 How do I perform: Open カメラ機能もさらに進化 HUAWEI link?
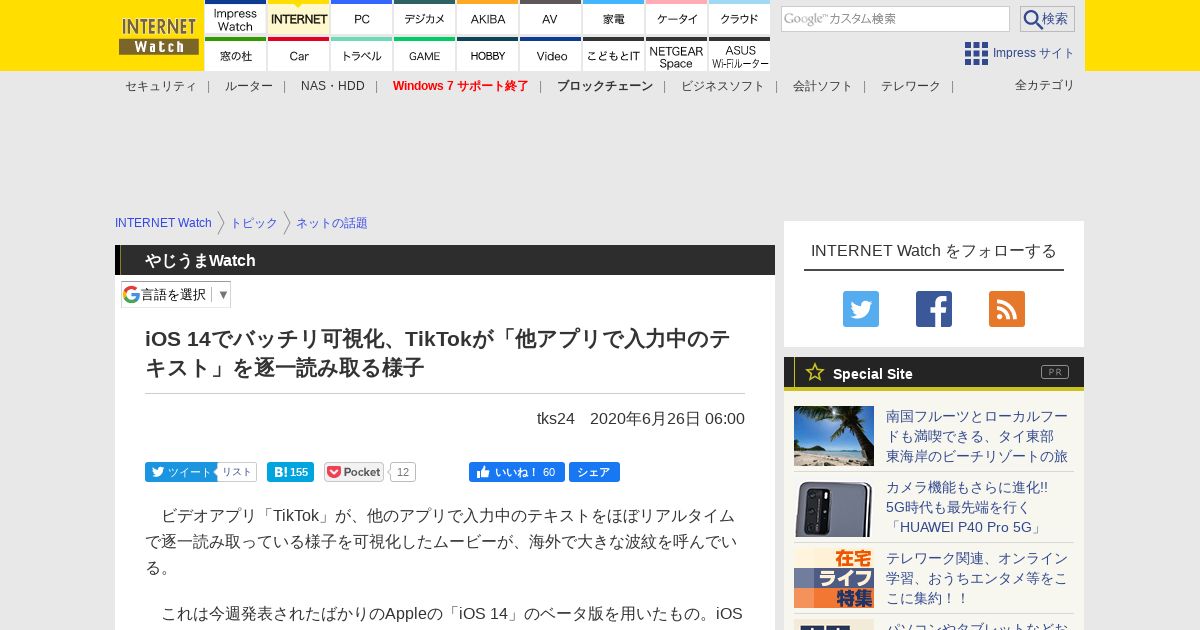point(967,507)
